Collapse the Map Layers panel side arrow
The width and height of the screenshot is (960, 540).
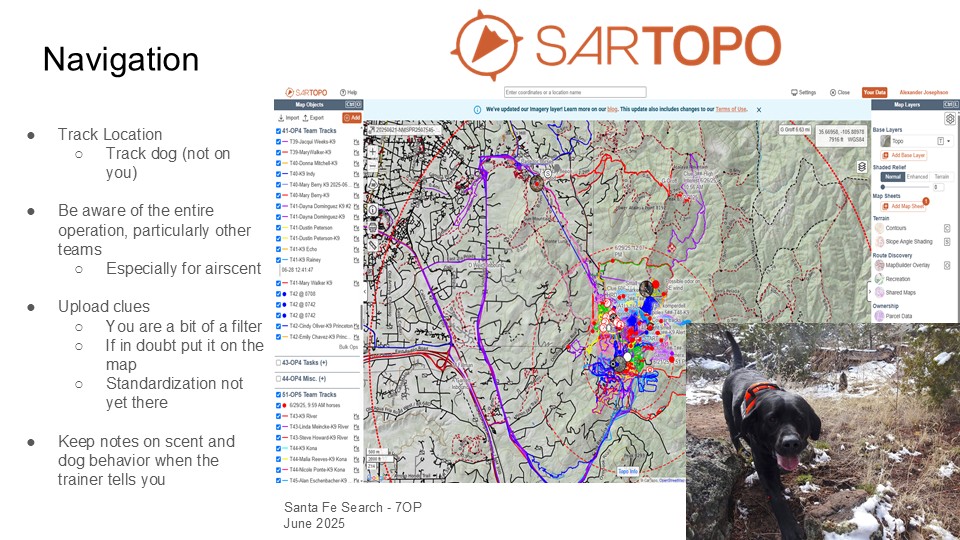coord(869,291)
